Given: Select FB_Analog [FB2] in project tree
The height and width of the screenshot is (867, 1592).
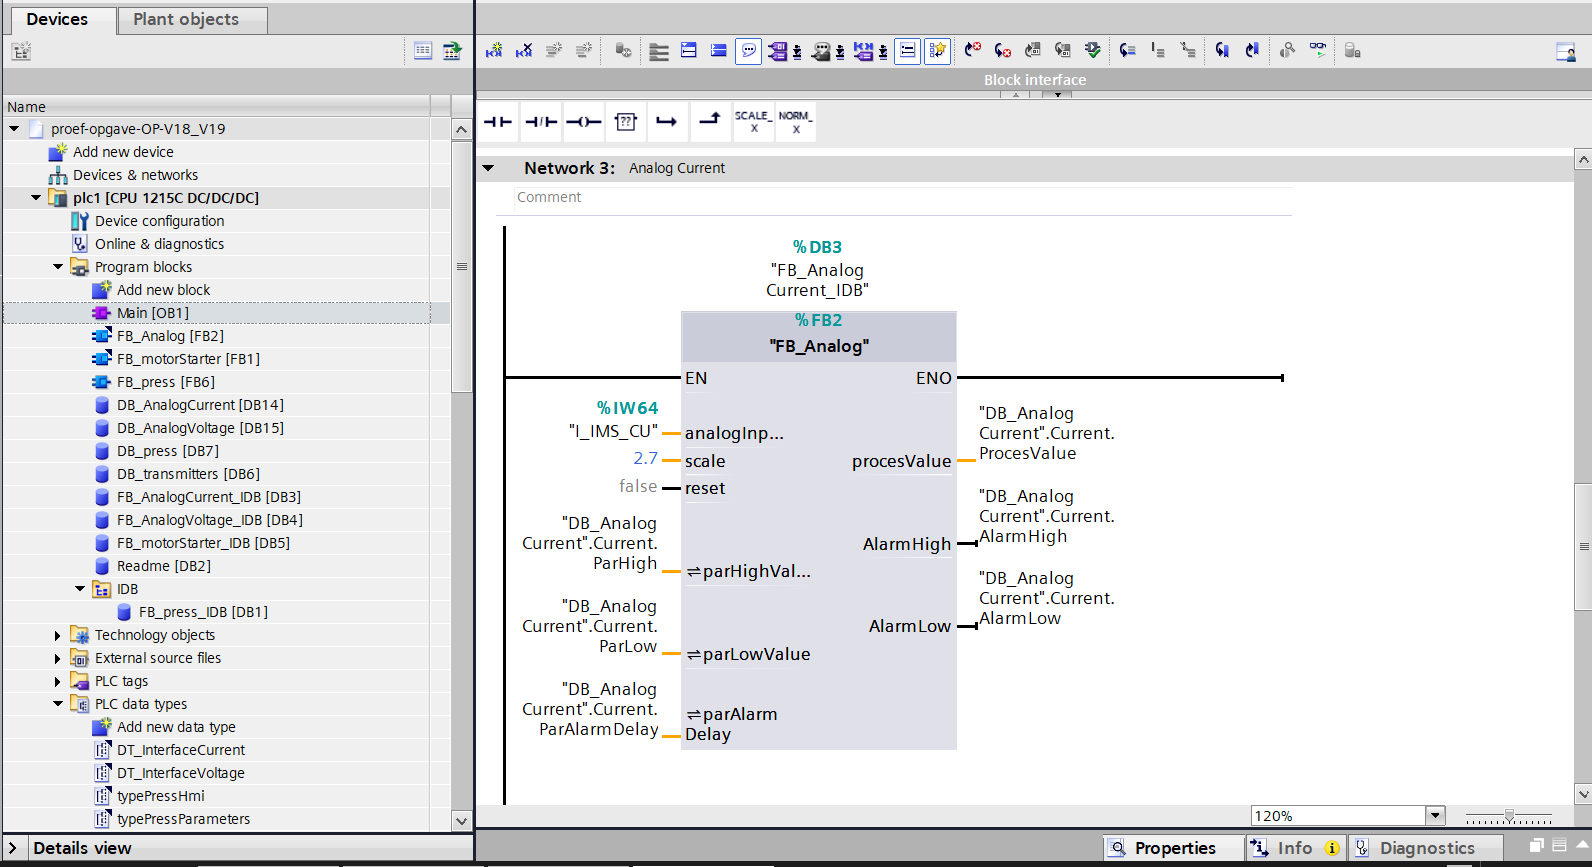Looking at the screenshot, I should click(x=170, y=336).
